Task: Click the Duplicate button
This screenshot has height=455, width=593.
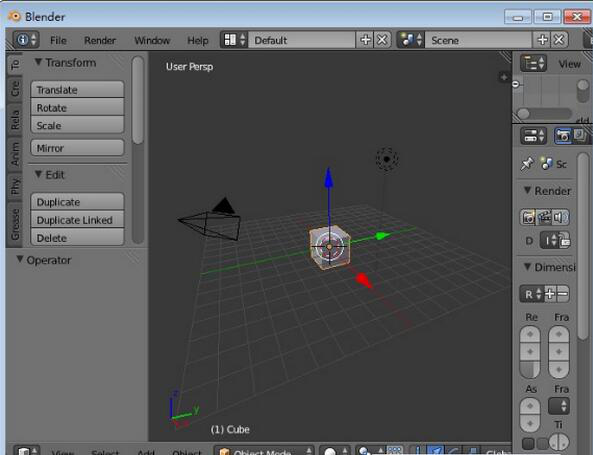Action: tap(77, 202)
